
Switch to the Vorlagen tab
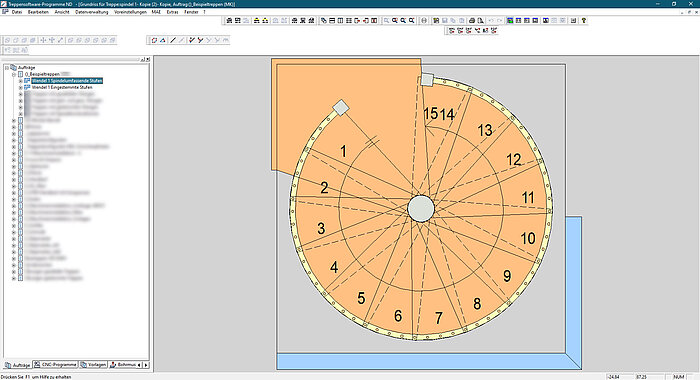click(x=93, y=365)
